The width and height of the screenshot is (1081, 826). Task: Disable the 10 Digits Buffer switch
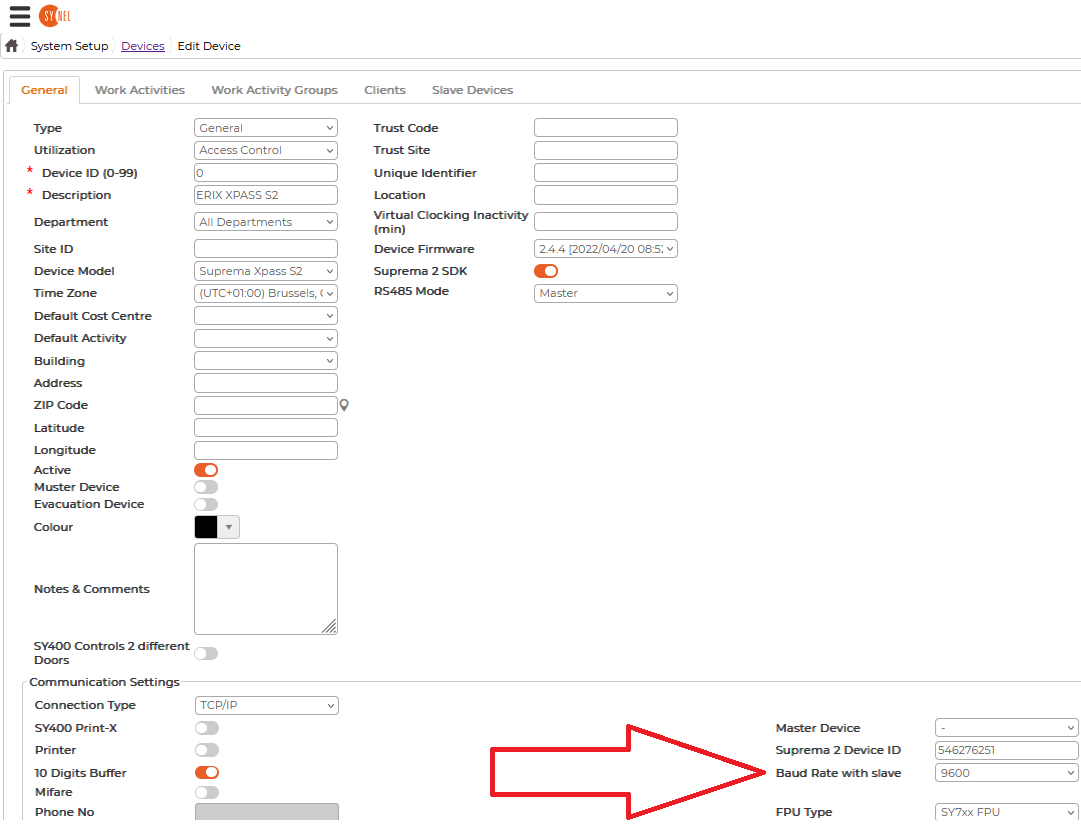[x=207, y=773]
